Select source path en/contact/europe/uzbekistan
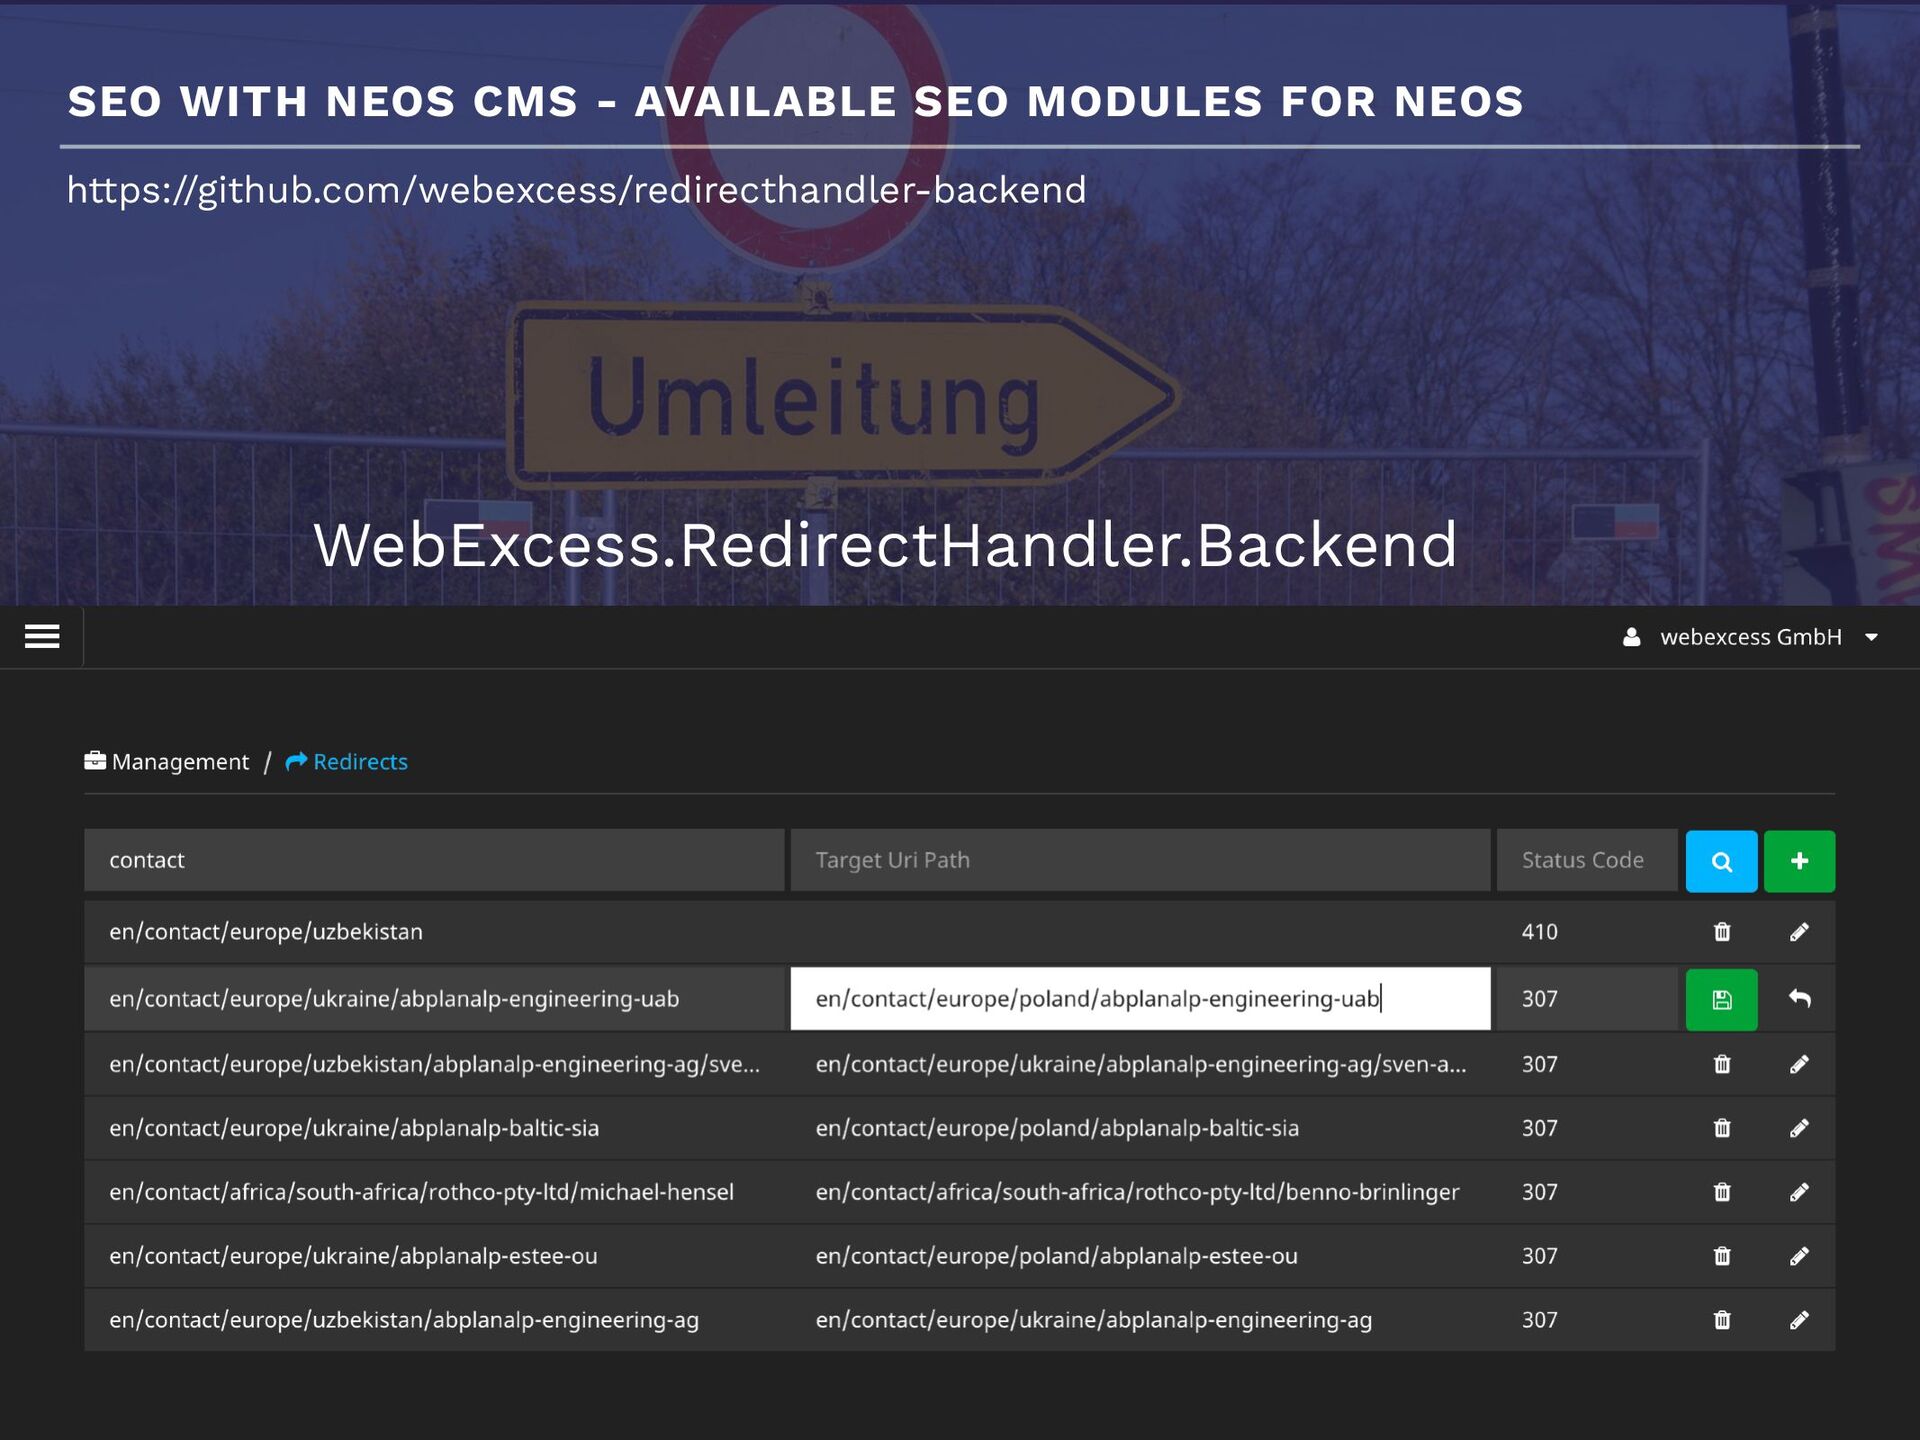The image size is (1920, 1440). pos(266,932)
